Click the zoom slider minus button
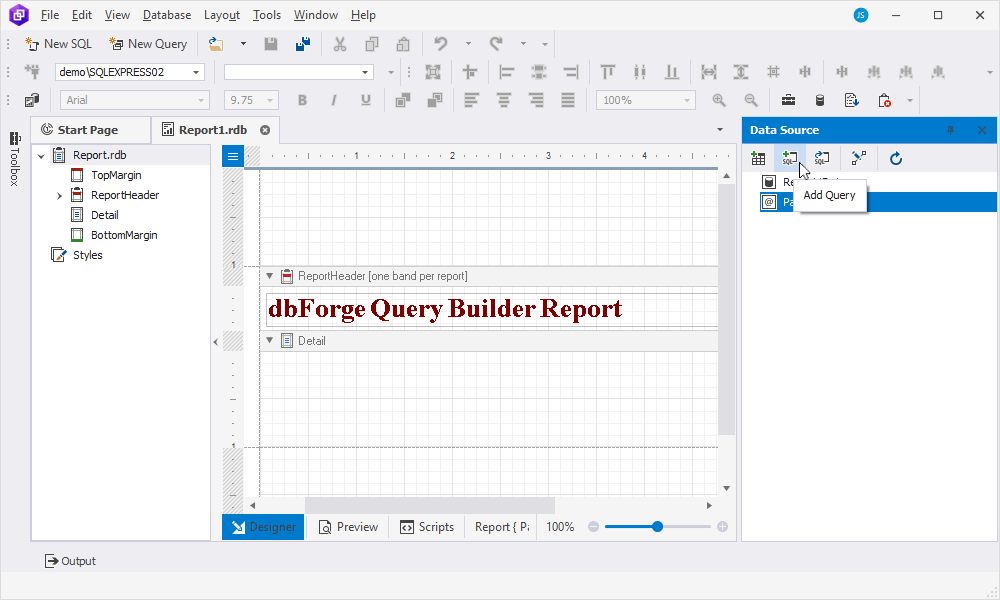The image size is (1000, 600). point(594,527)
